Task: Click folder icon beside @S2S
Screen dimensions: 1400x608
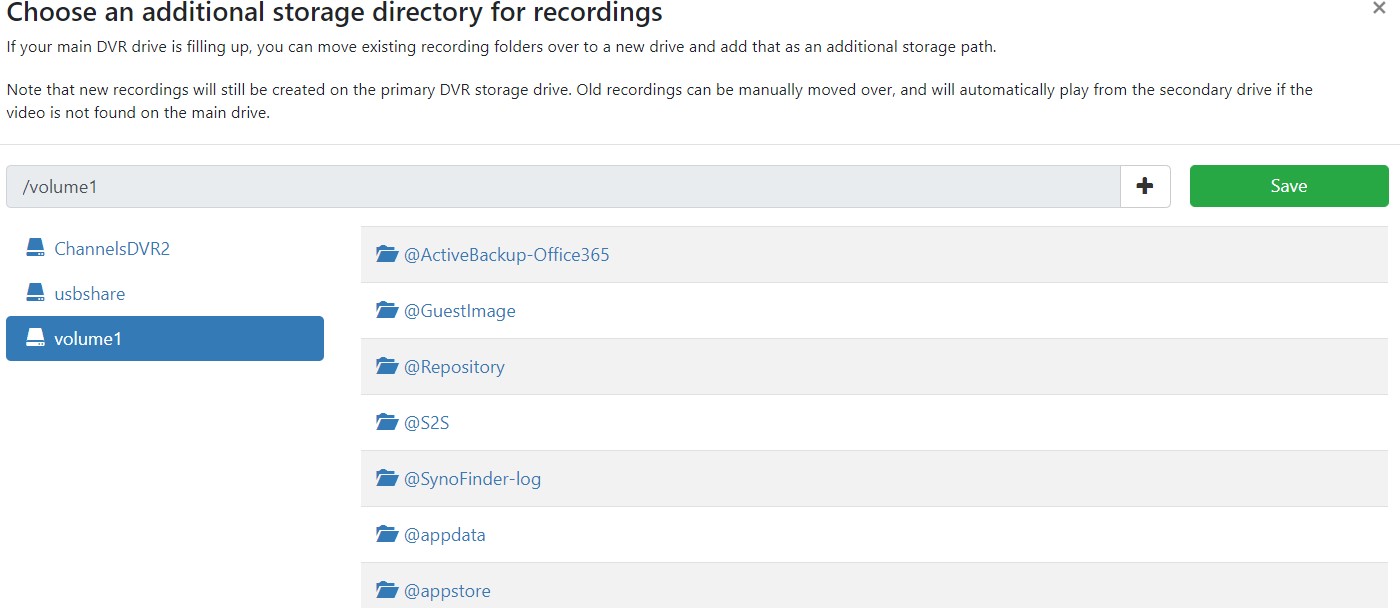Action: tap(387, 422)
